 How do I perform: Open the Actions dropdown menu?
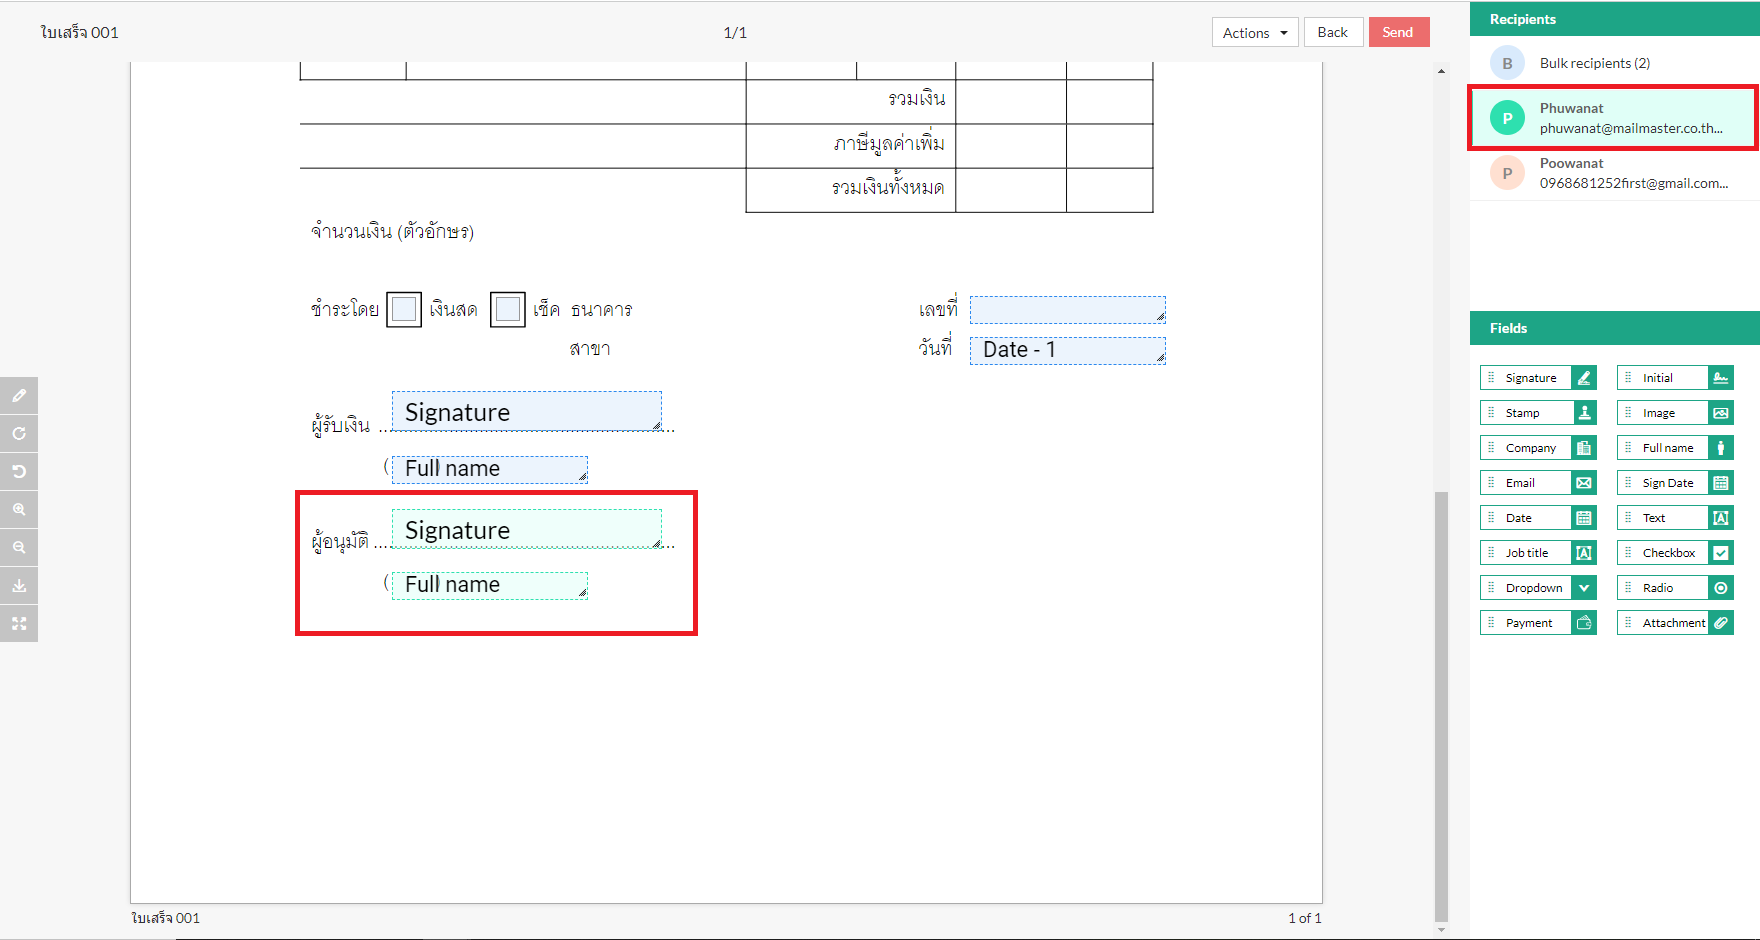(1255, 32)
